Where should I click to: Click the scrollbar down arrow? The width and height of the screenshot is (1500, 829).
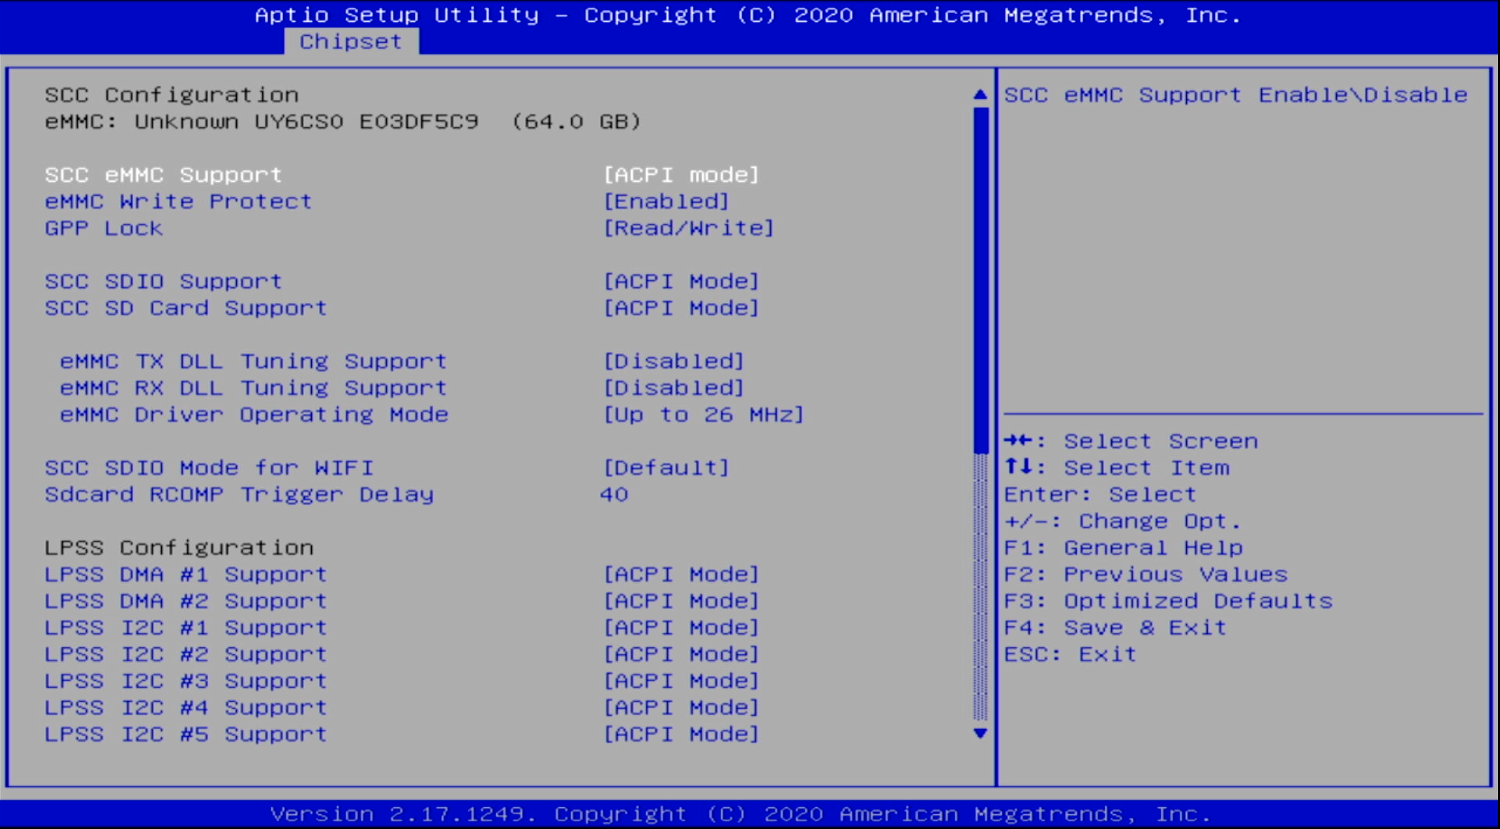click(x=979, y=733)
